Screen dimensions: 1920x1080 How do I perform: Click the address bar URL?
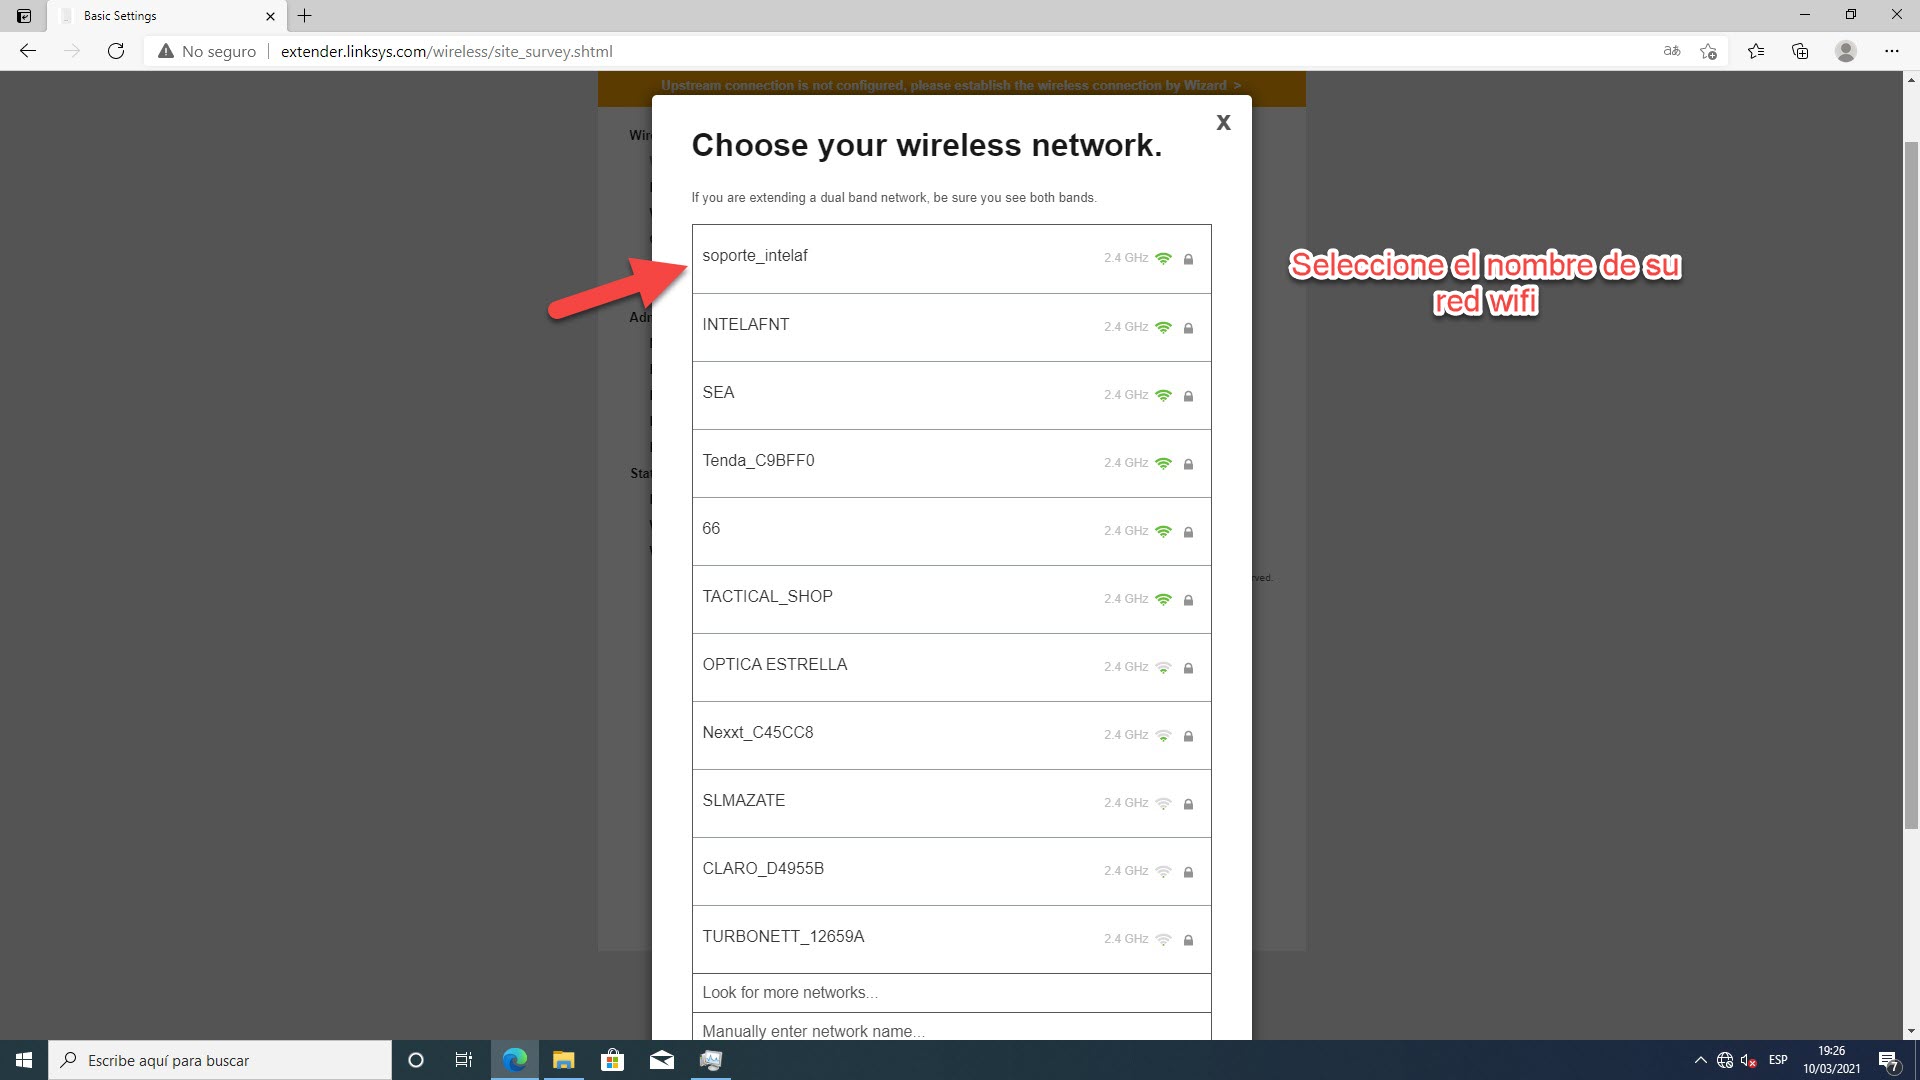point(446,51)
